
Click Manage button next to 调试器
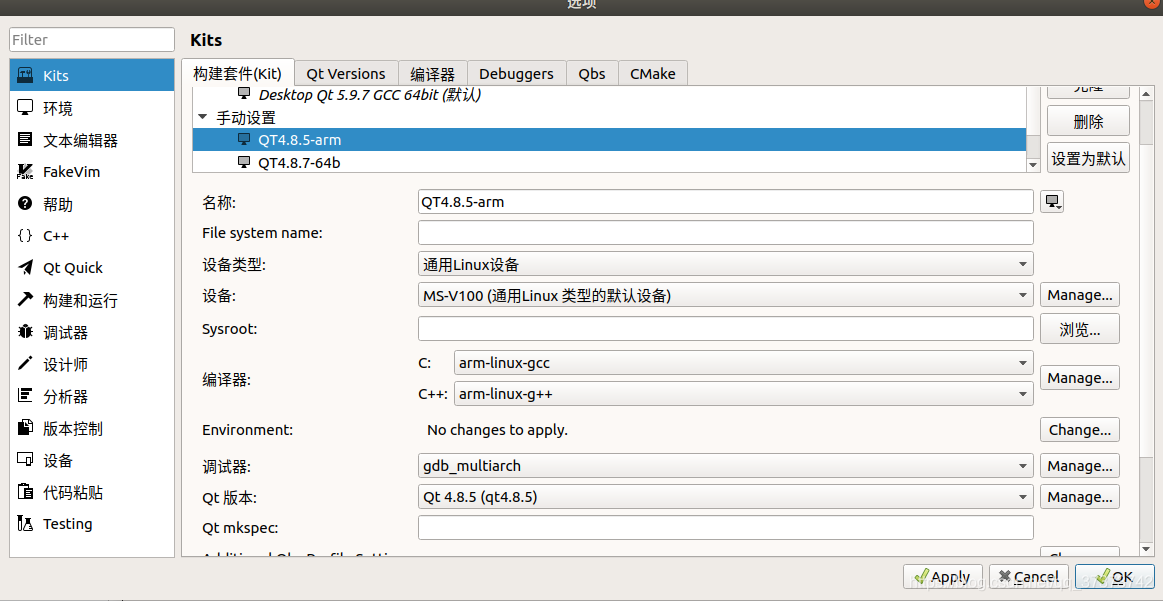tap(1079, 466)
